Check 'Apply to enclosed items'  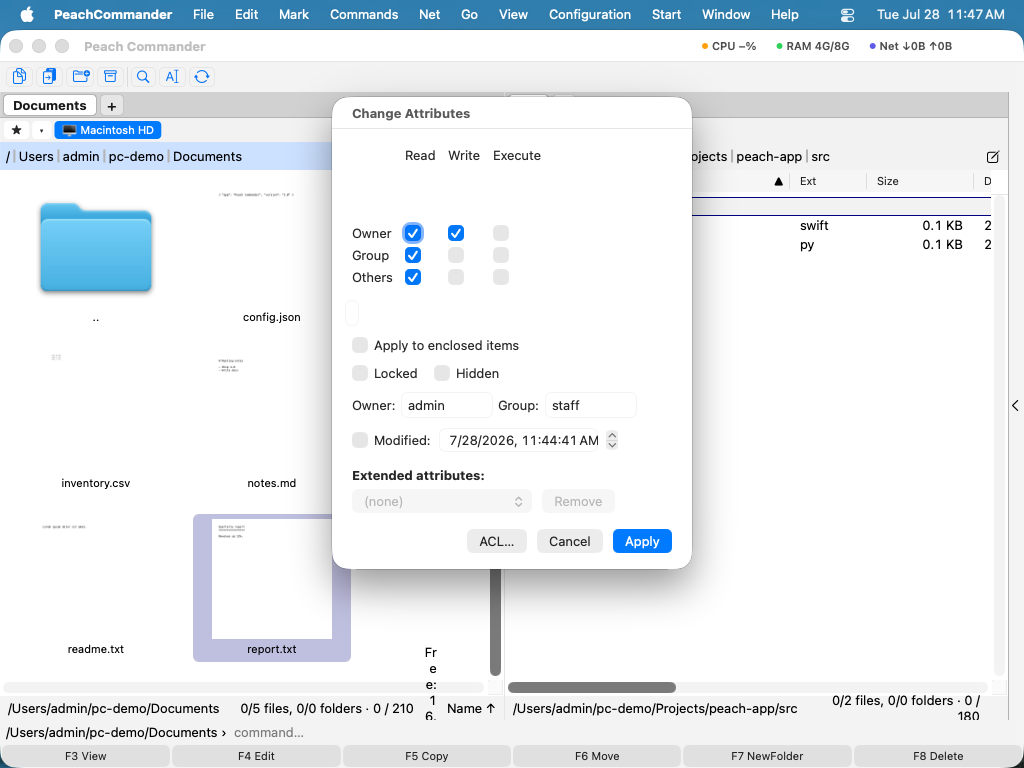tap(360, 345)
